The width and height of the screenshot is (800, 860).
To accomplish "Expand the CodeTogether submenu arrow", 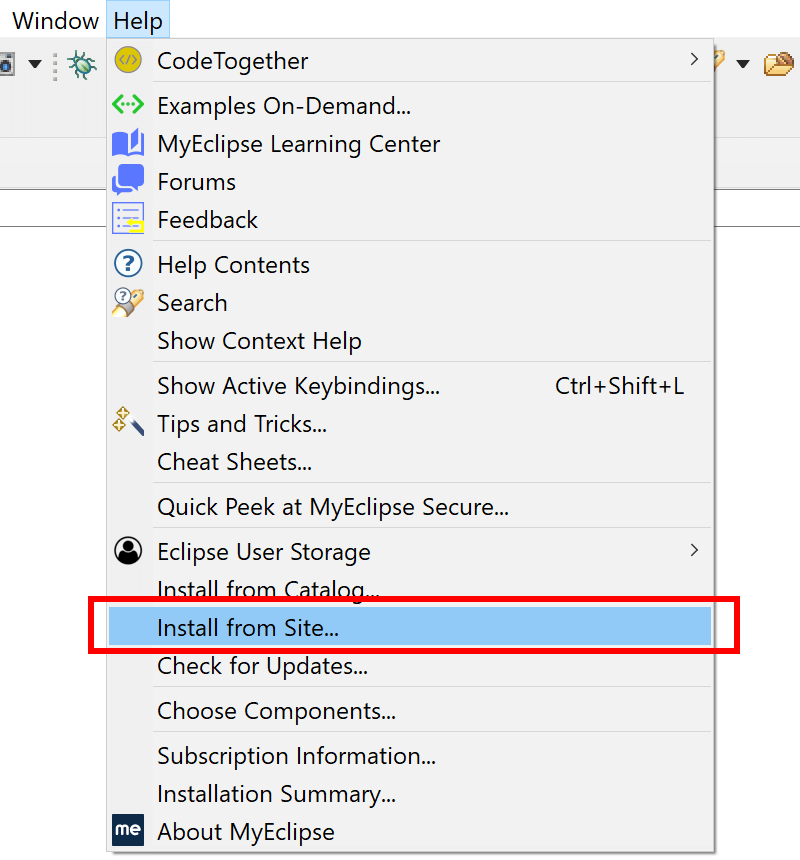I will point(694,59).
